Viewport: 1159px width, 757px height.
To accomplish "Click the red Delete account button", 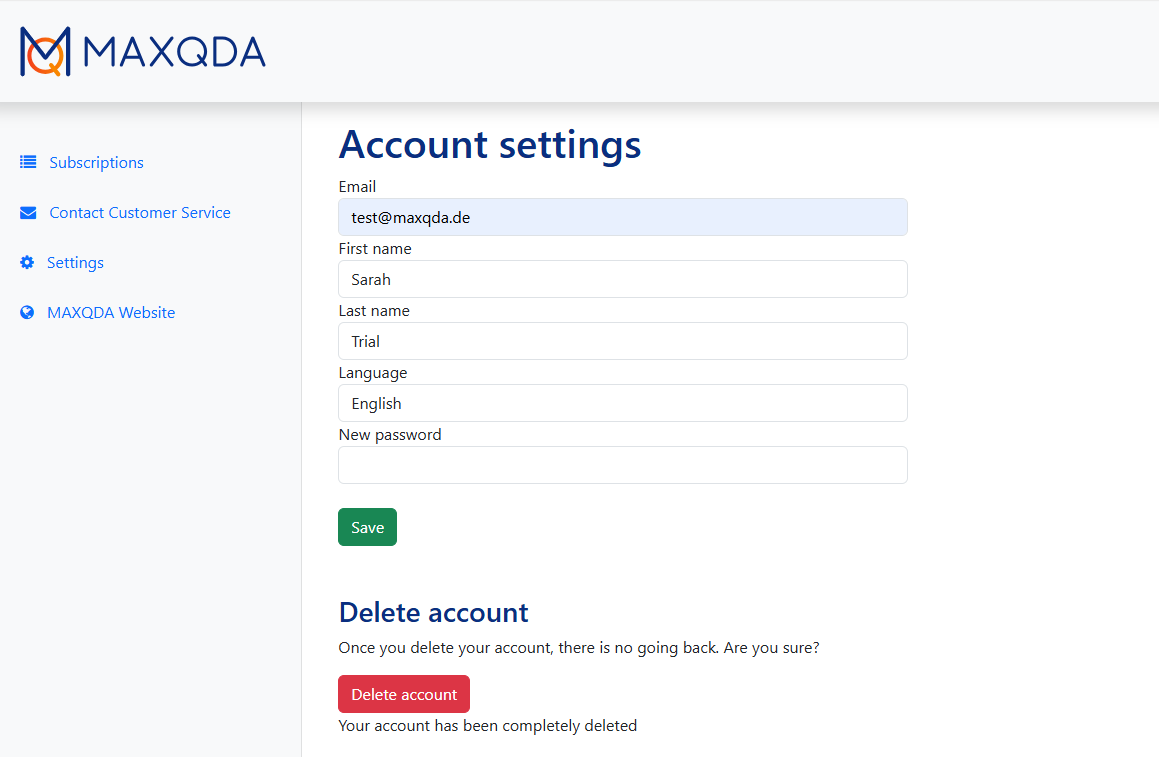I will (x=404, y=694).
